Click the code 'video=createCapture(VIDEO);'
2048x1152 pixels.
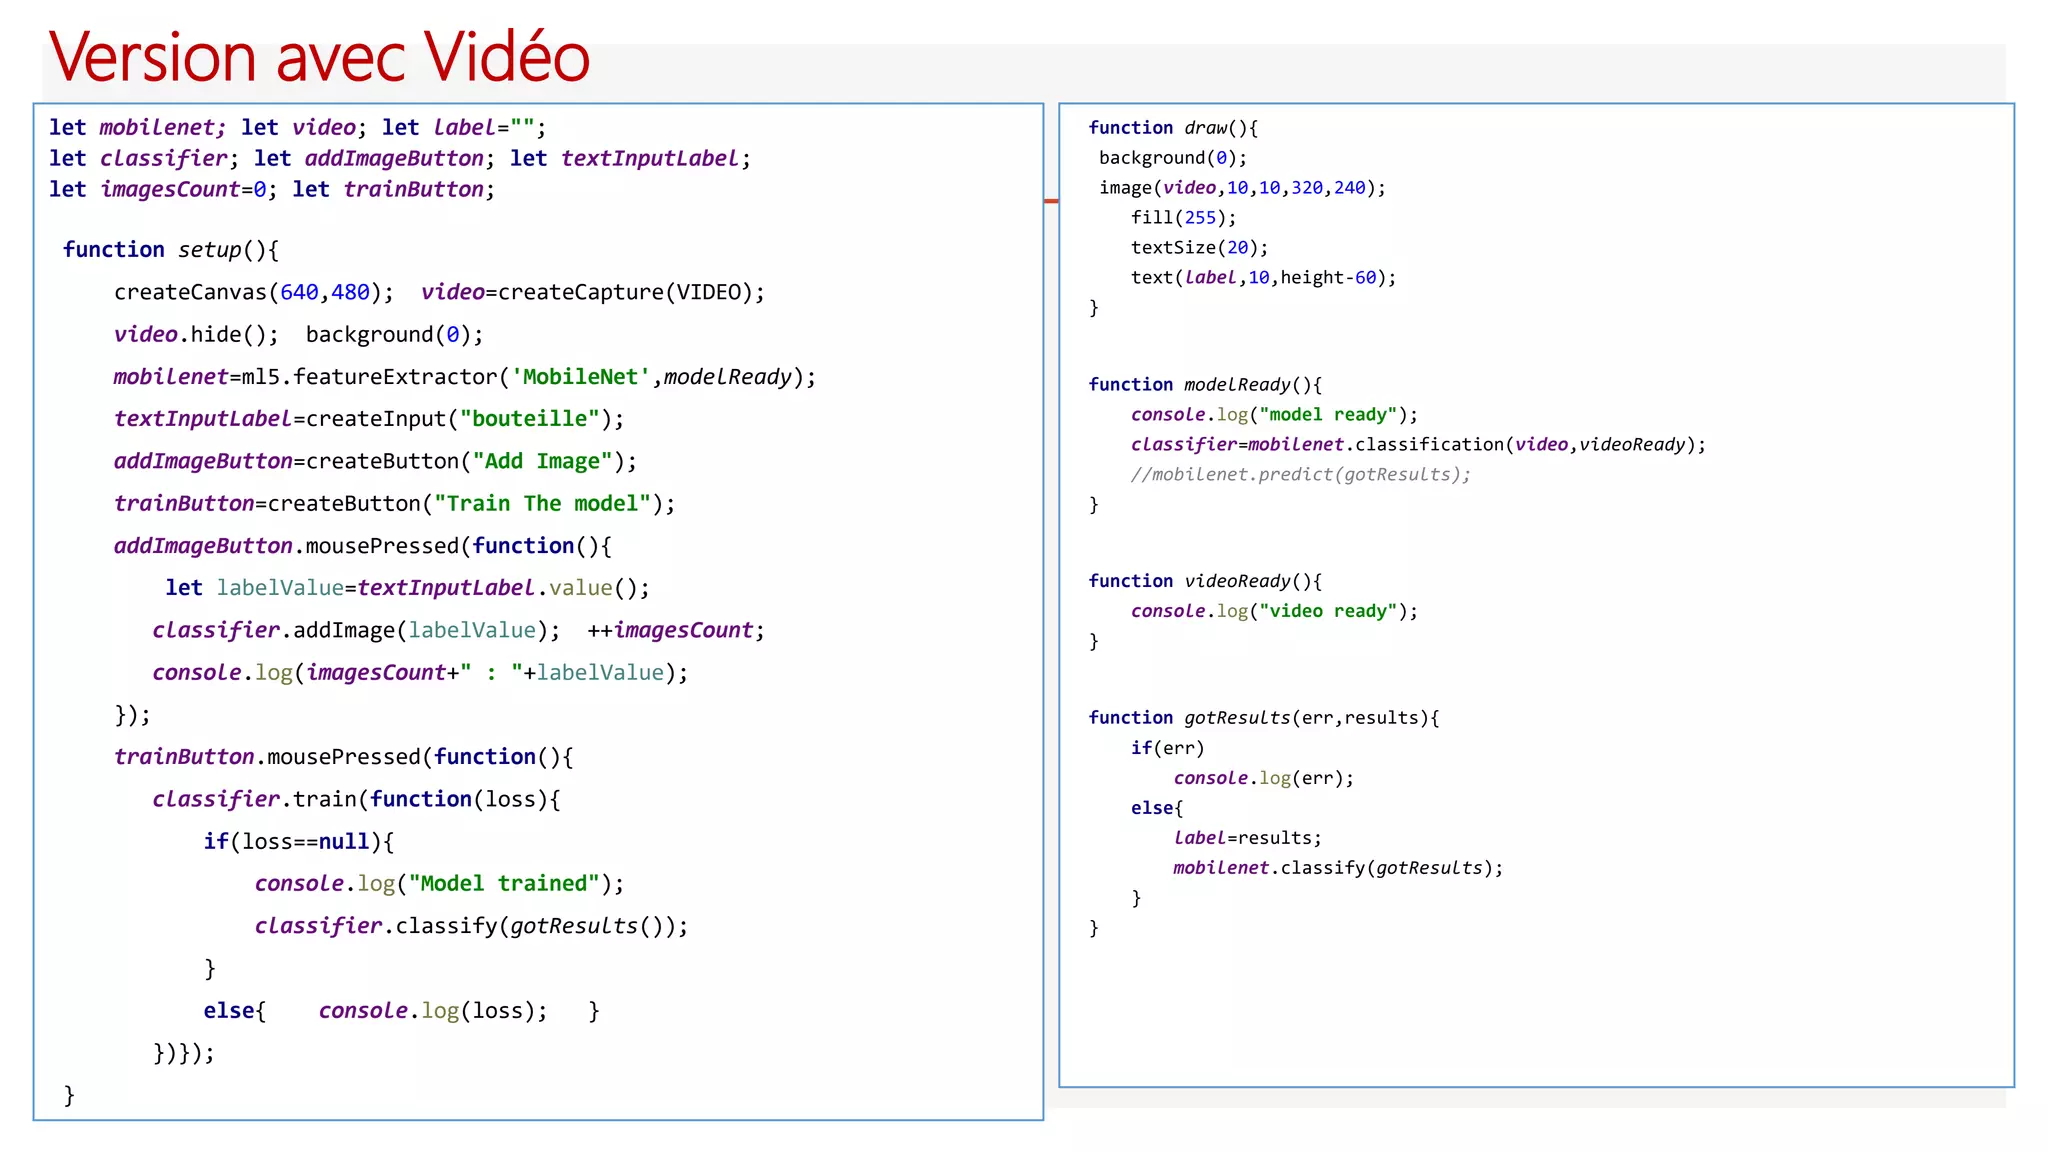tap(593, 292)
